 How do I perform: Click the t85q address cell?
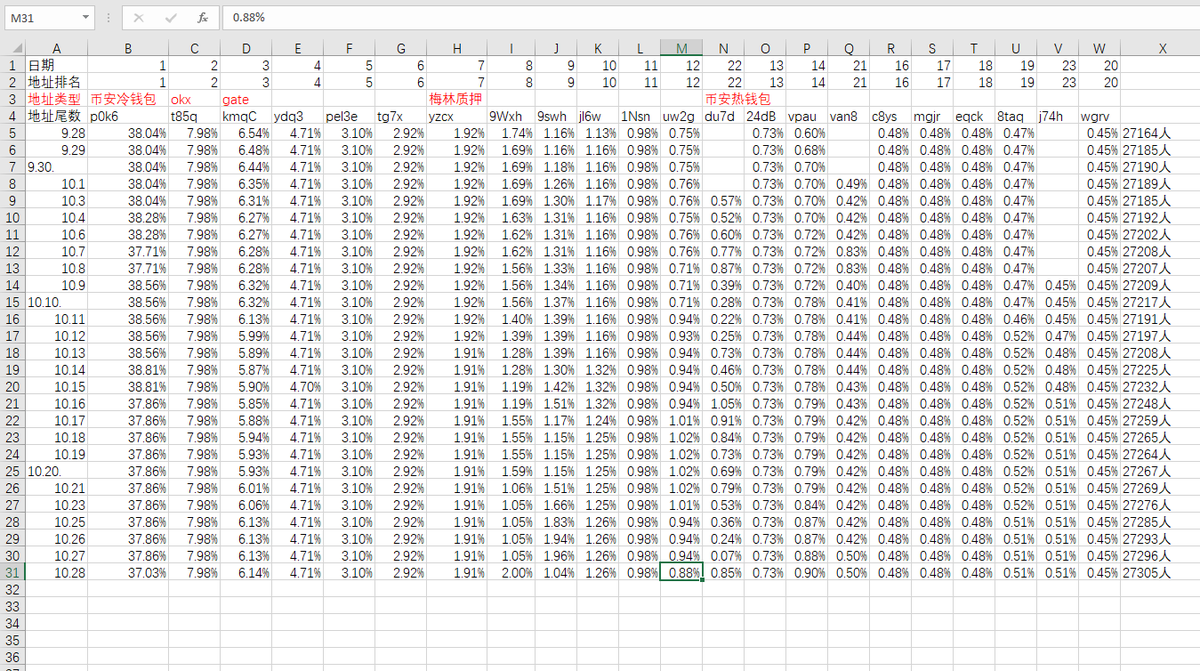tap(194, 116)
